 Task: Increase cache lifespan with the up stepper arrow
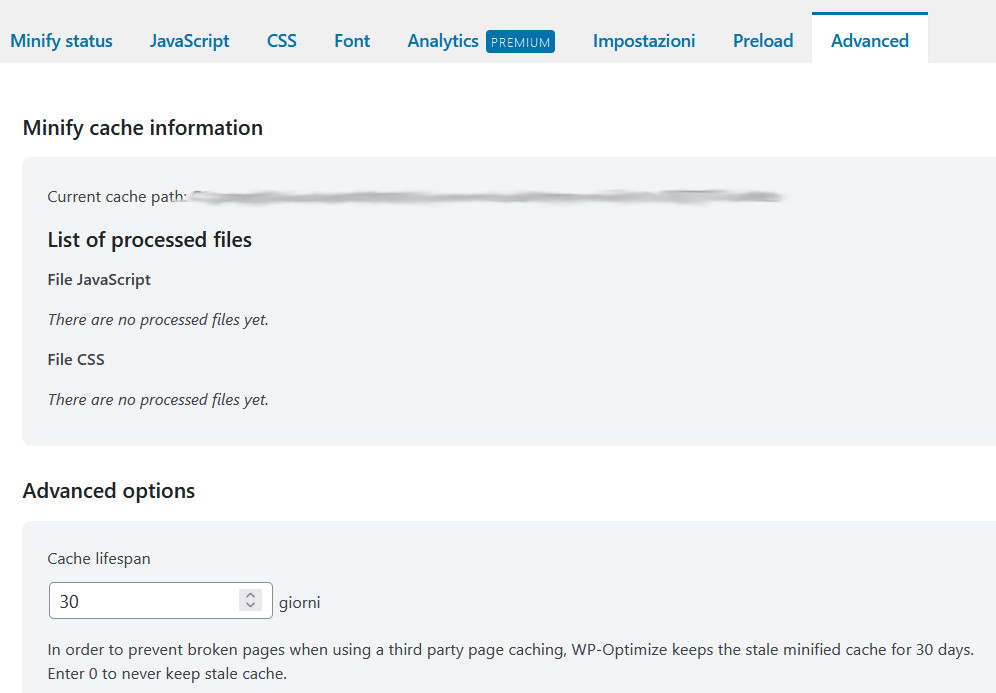251,594
